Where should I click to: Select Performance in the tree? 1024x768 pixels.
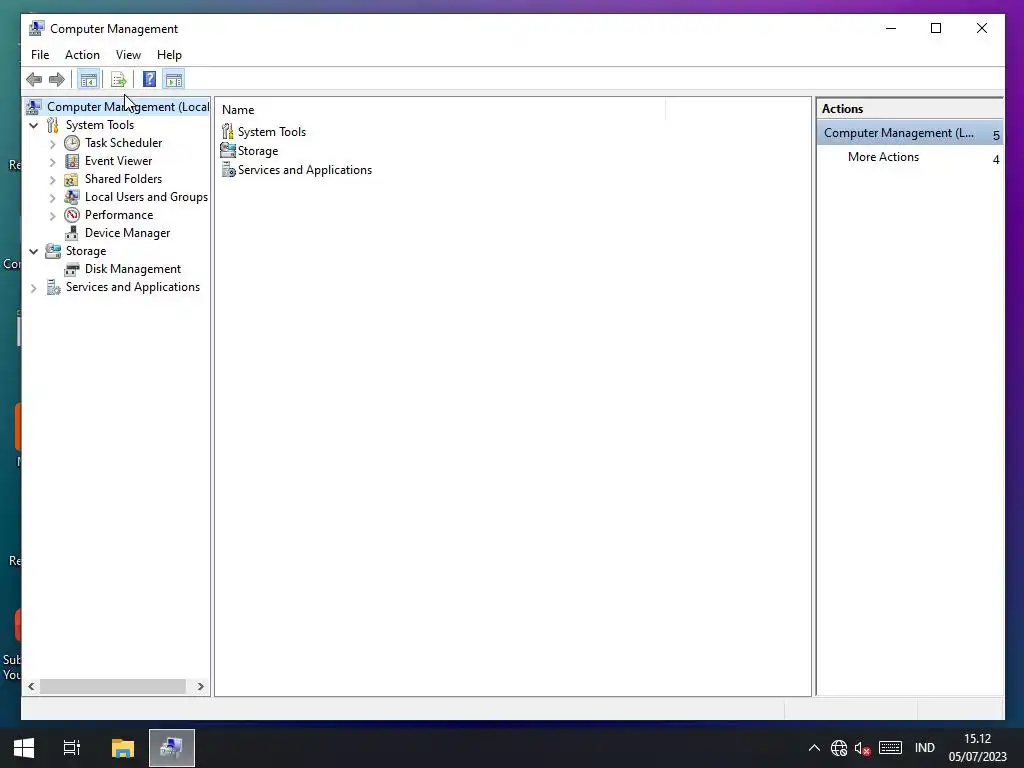coord(119,215)
